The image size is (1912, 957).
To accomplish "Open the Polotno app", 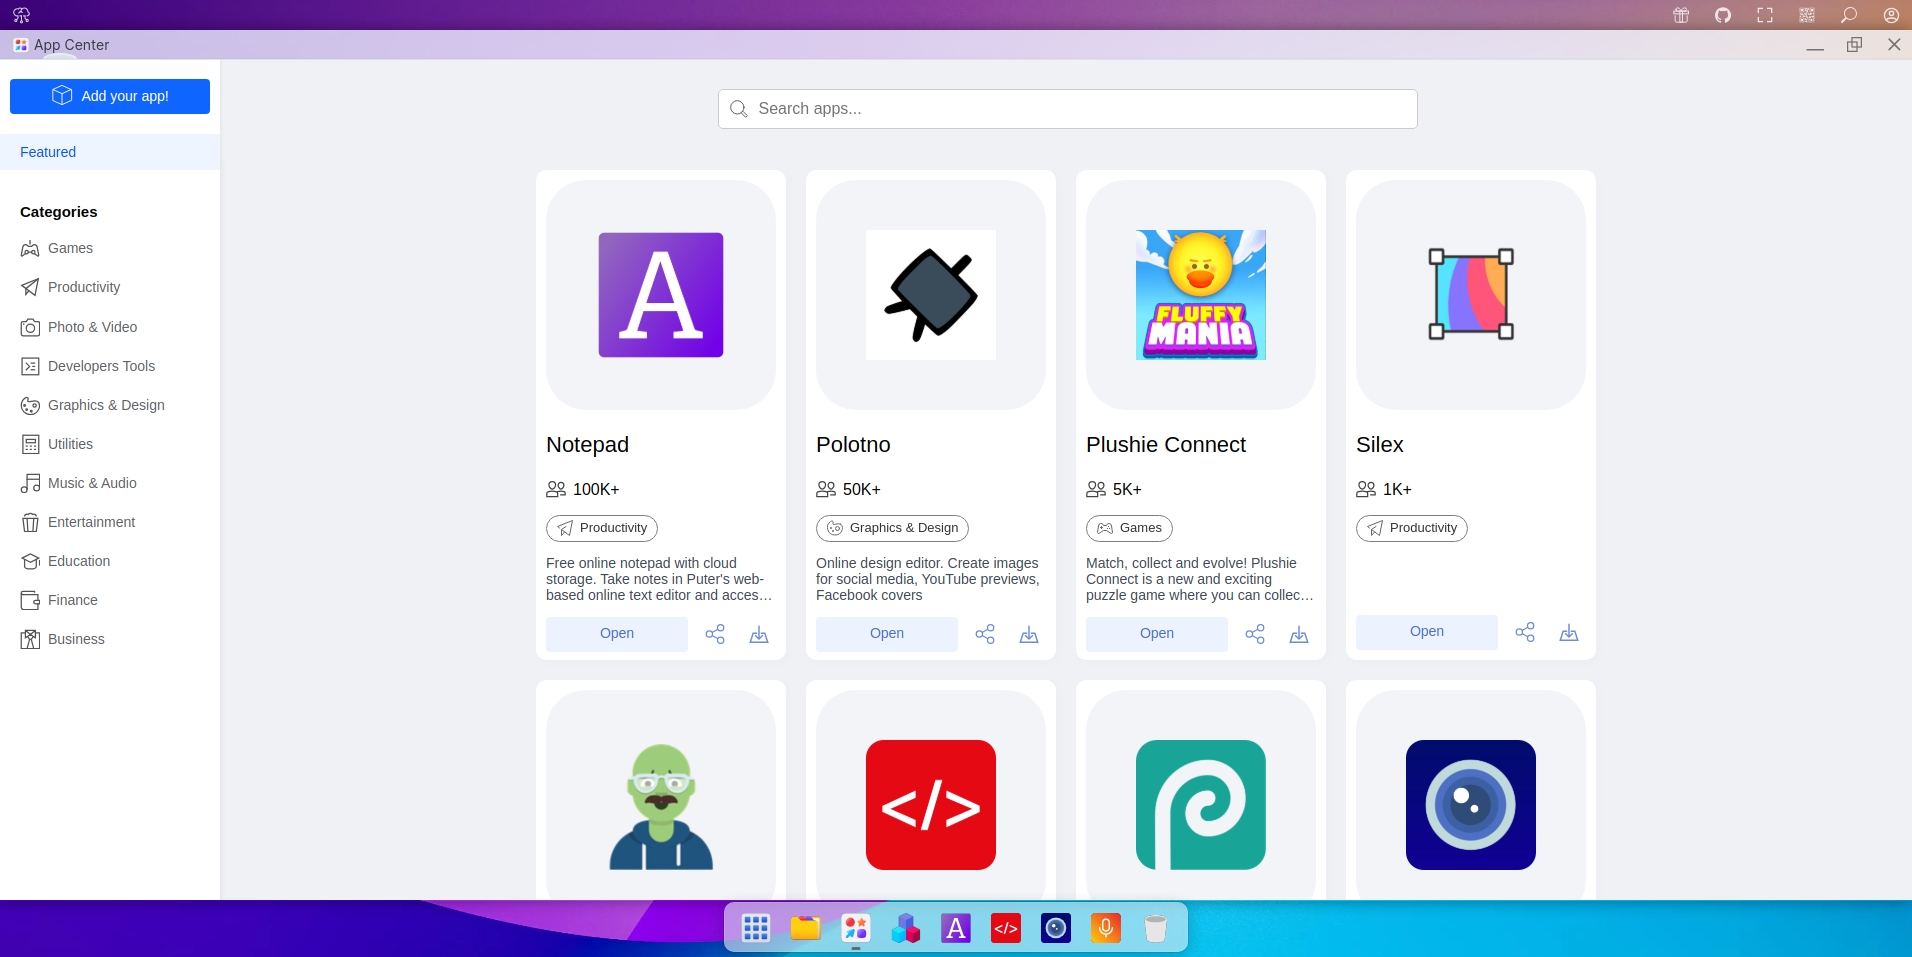I will [887, 634].
